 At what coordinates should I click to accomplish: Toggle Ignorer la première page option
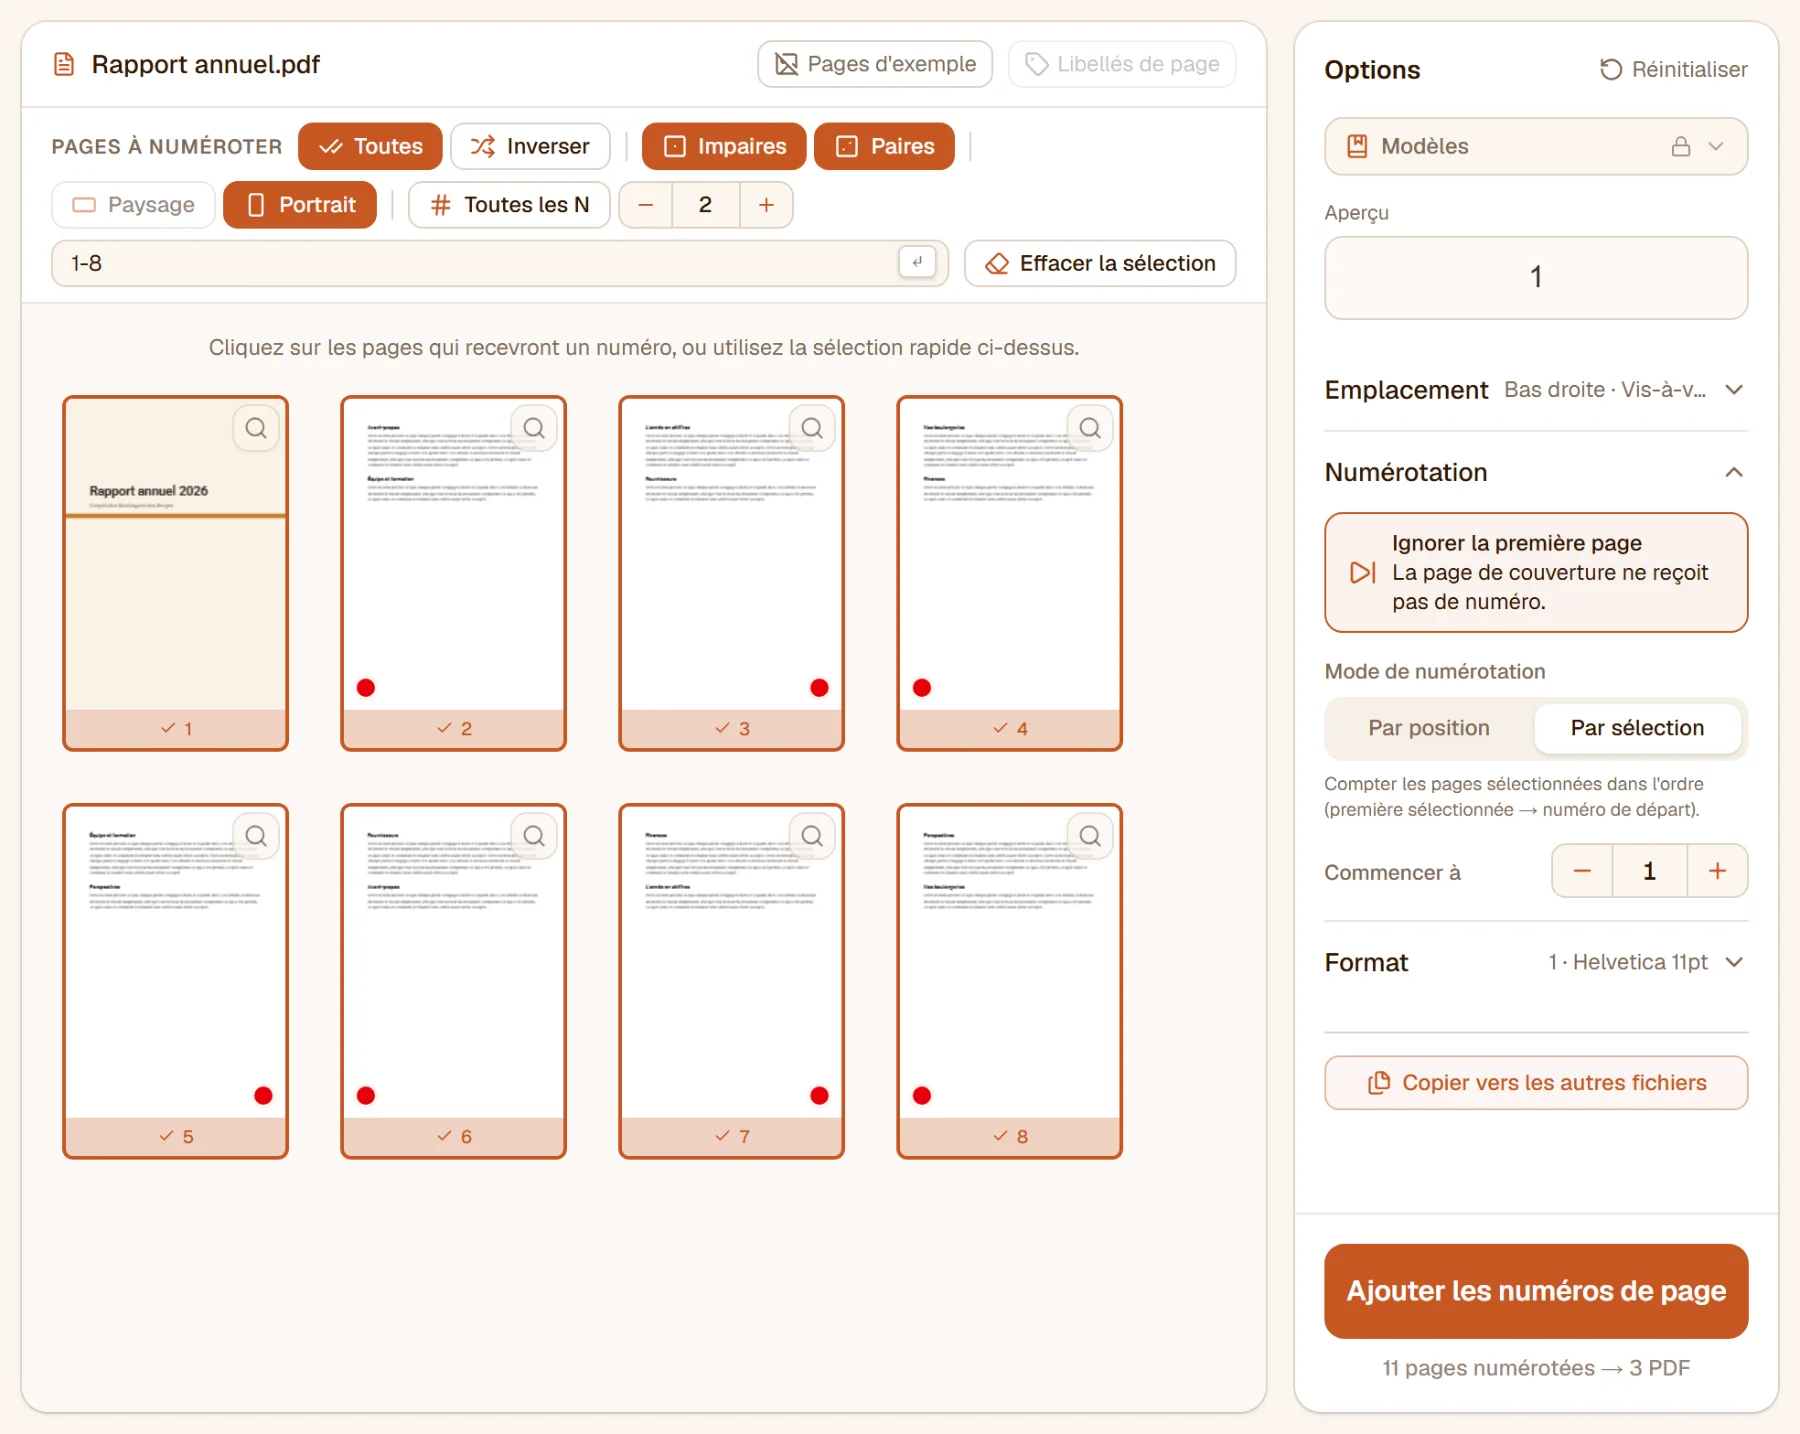click(x=1536, y=572)
